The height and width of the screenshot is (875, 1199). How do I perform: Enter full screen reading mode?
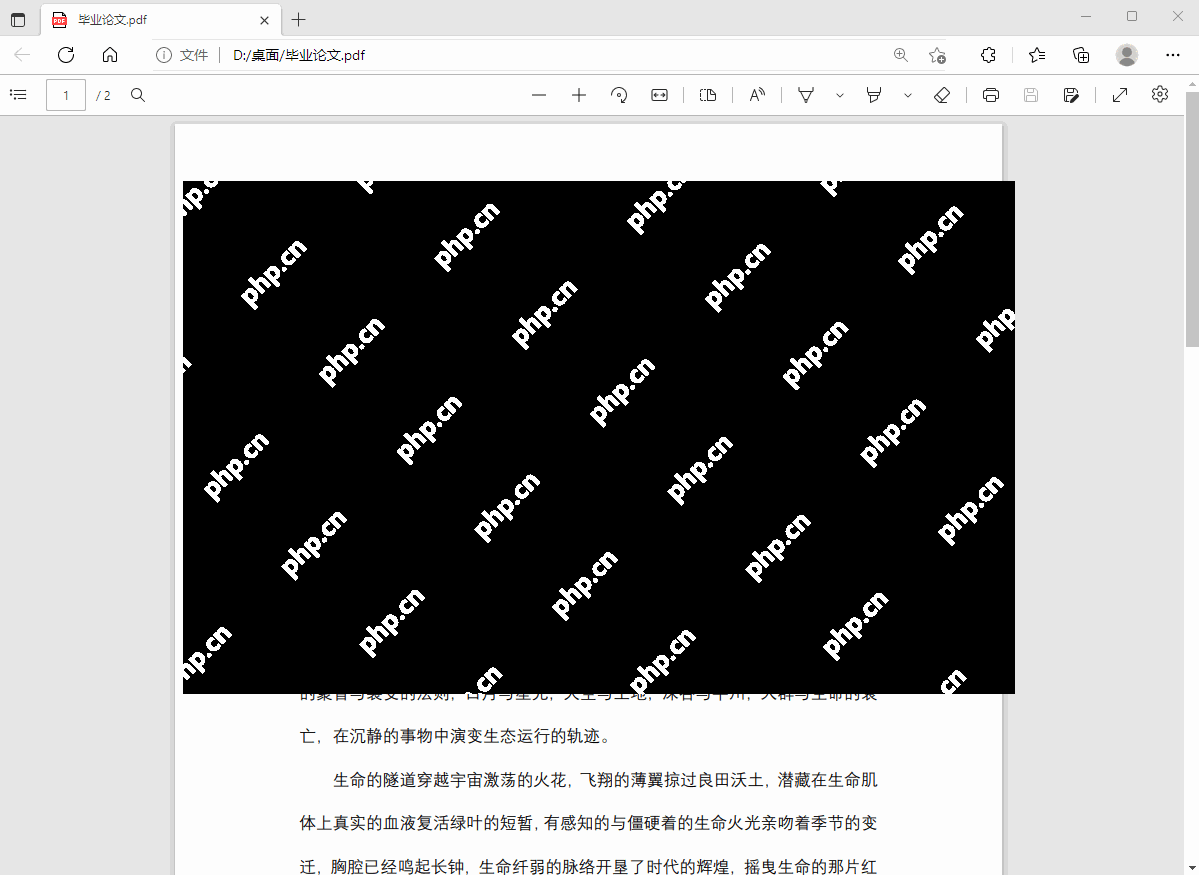(x=1119, y=94)
